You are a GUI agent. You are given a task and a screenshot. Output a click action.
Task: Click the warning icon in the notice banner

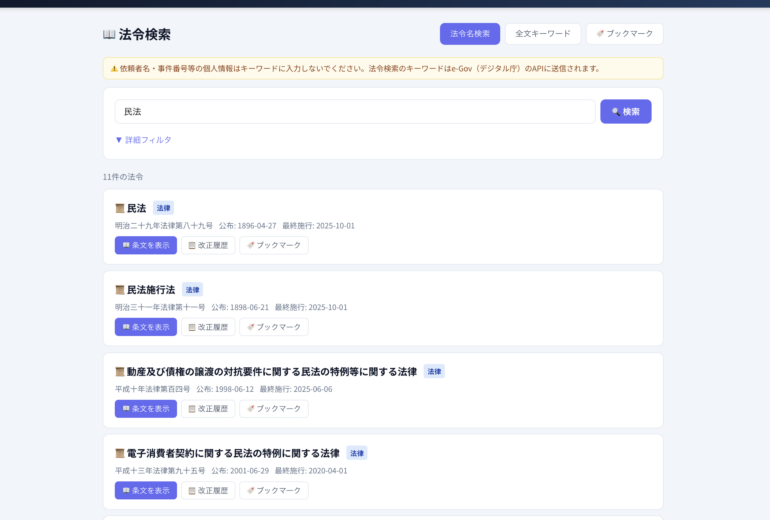[114, 69]
